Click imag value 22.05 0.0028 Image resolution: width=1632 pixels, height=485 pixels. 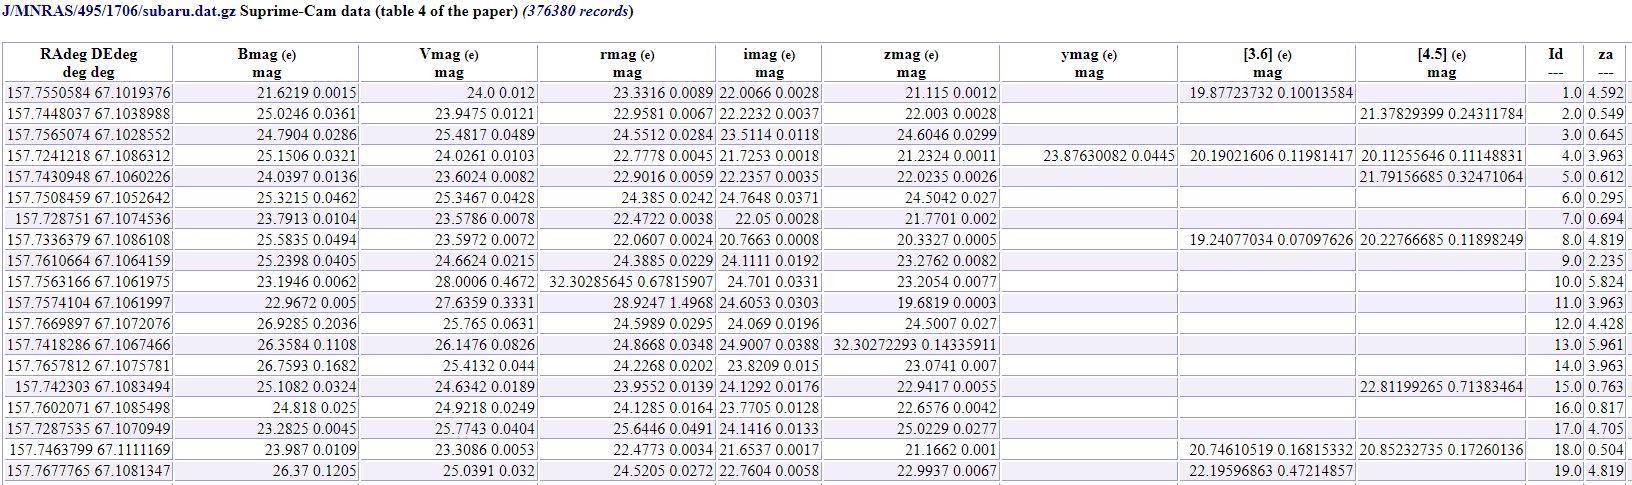[777, 219]
